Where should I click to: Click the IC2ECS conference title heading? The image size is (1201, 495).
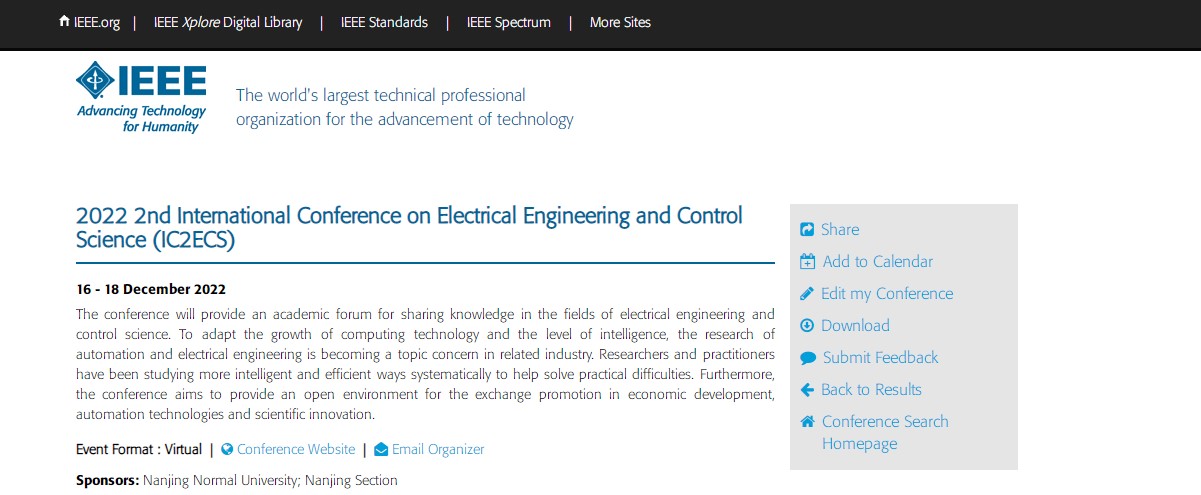410,227
